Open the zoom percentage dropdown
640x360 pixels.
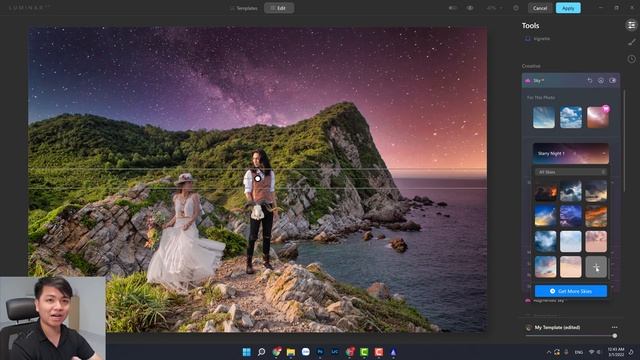(x=494, y=8)
